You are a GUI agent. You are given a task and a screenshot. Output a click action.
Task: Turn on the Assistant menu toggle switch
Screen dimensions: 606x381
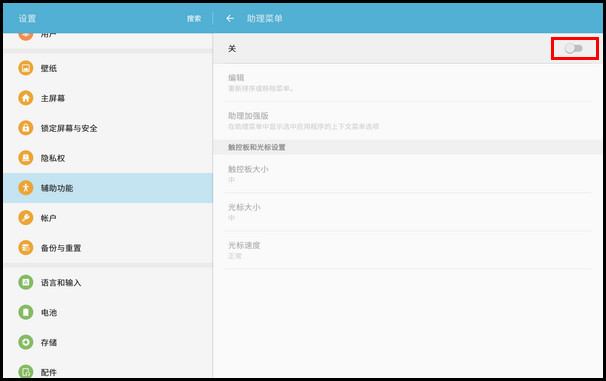(574, 48)
